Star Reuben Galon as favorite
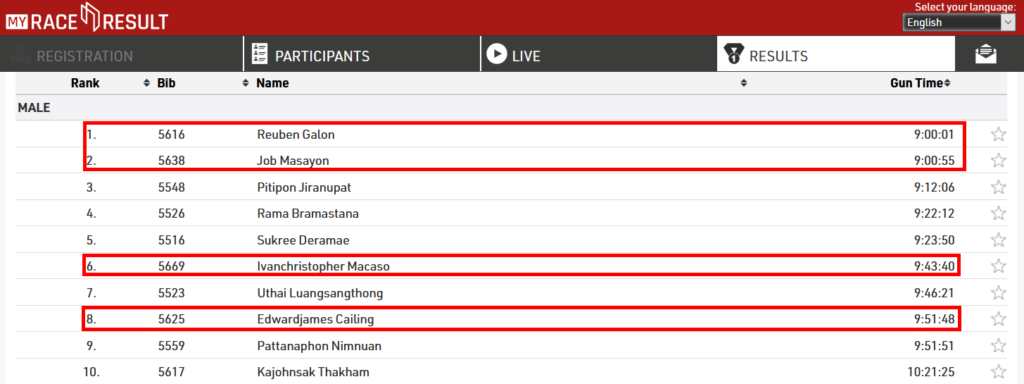 [x=998, y=135]
